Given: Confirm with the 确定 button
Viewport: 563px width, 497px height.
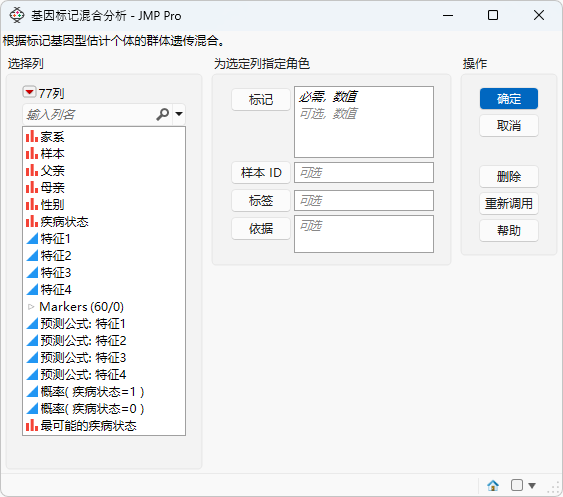Looking at the screenshot, I should (x=509, y=98).
